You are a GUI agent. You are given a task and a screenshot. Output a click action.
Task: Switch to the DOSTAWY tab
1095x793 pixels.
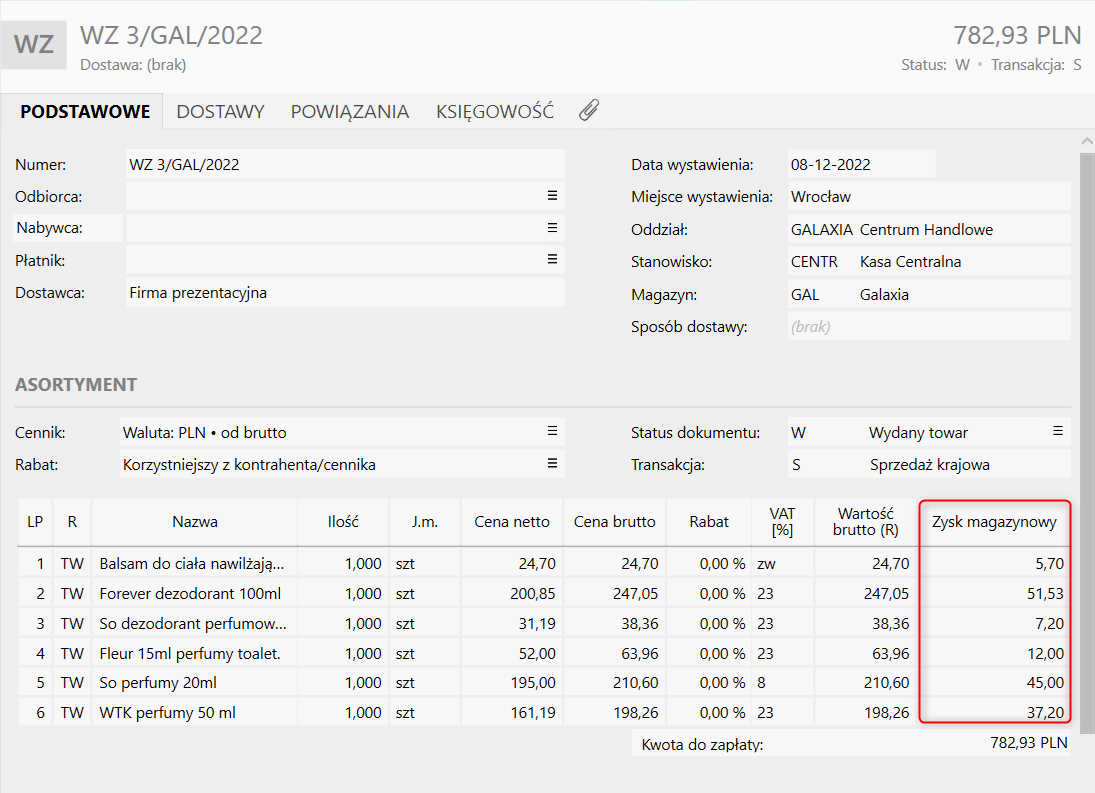pos(220,111)
